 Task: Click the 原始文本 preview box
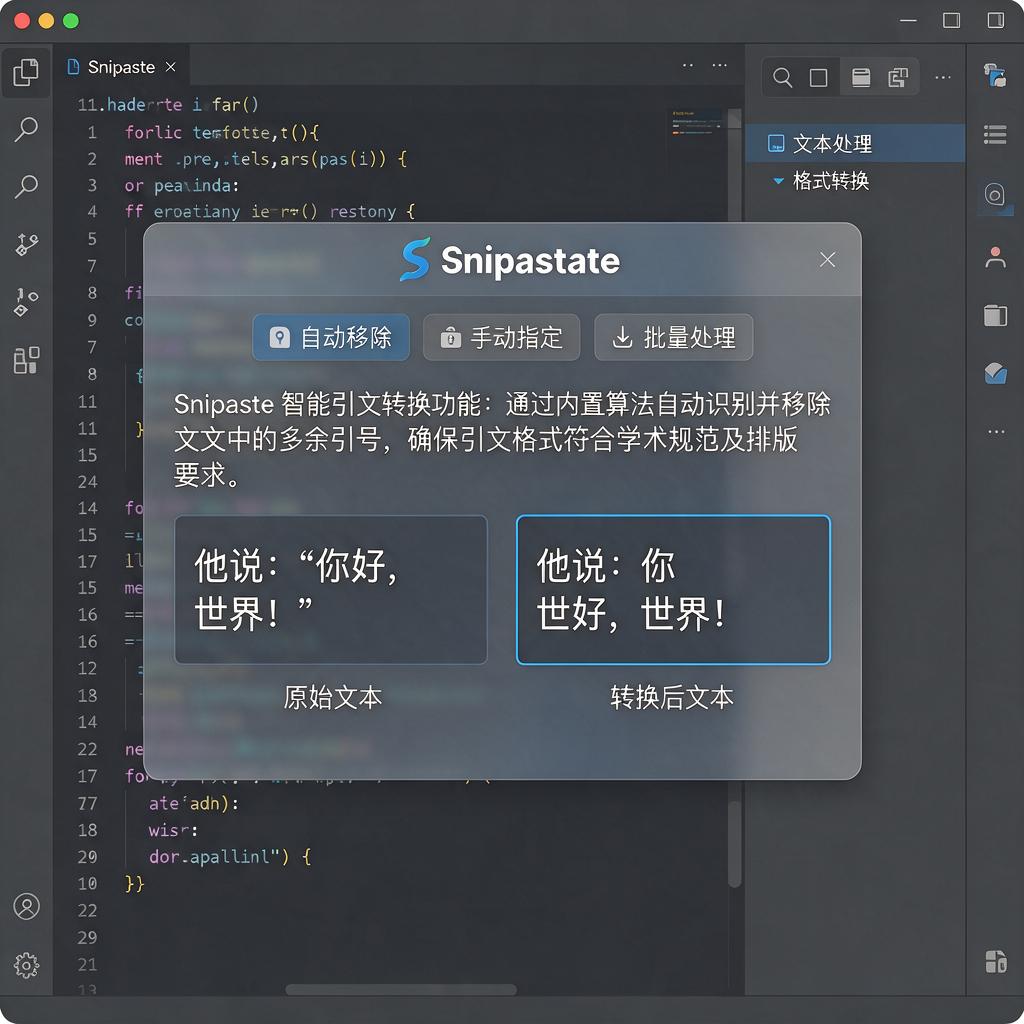click(x=331, y=590)
